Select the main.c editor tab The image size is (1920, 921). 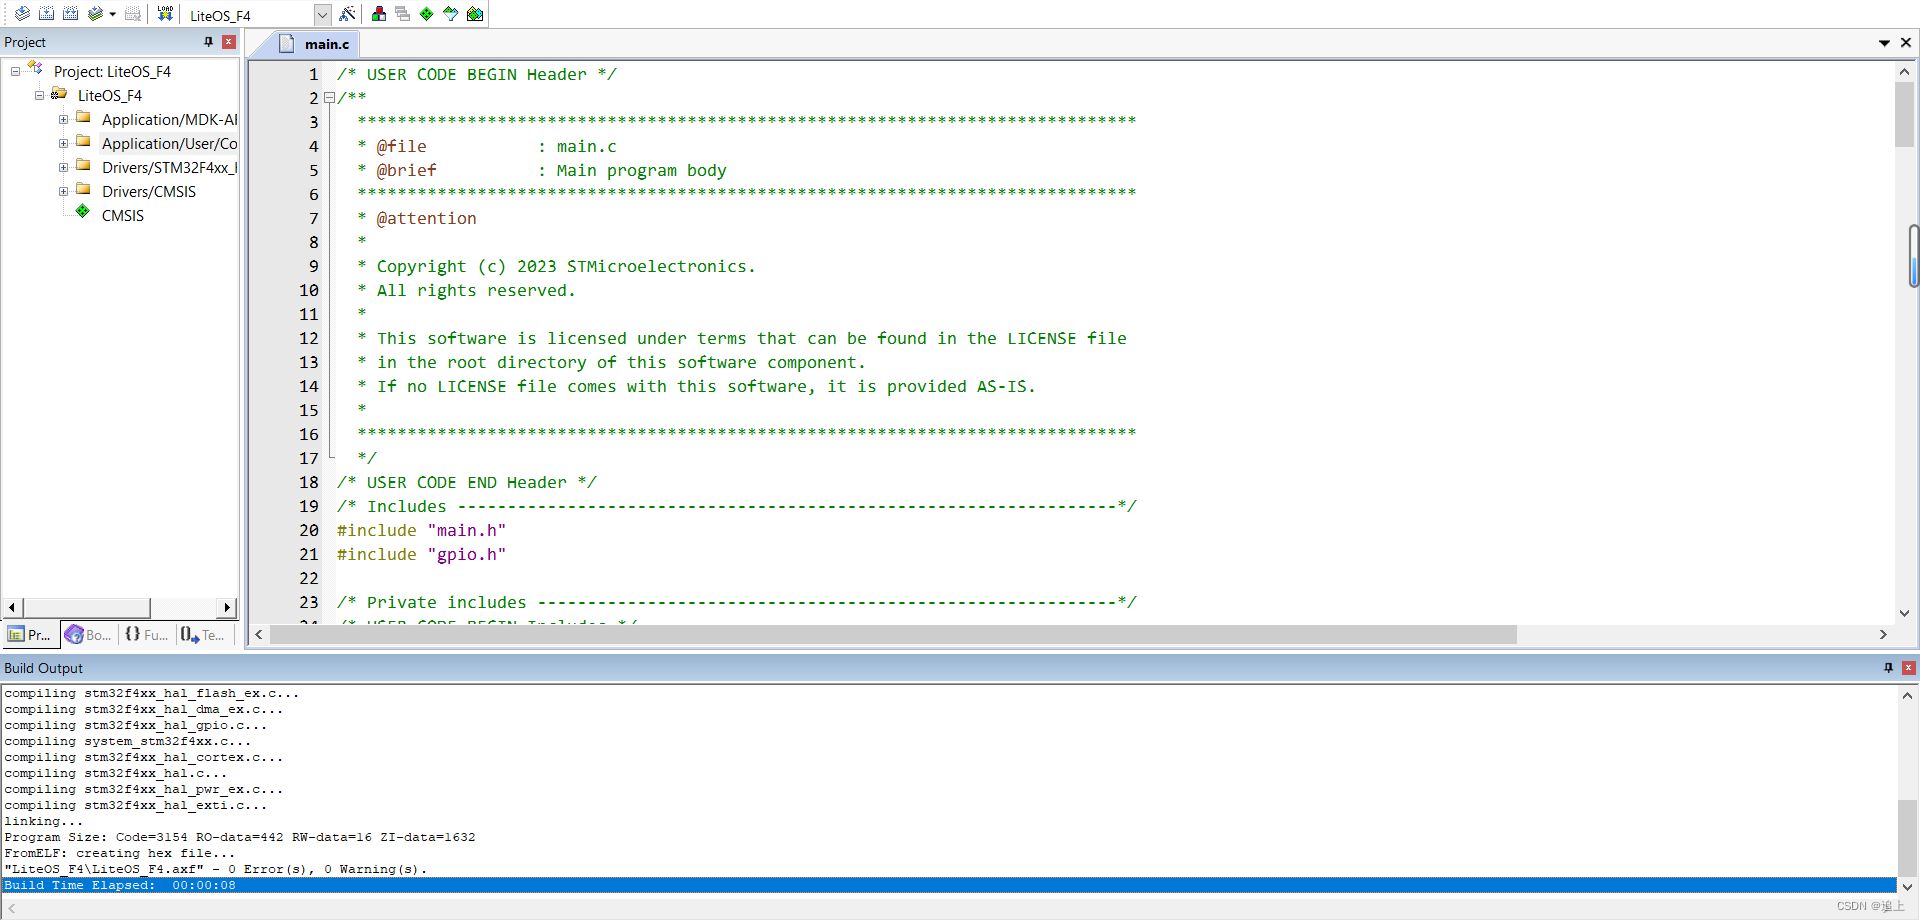pyautogui.click(x=325, y=43)
